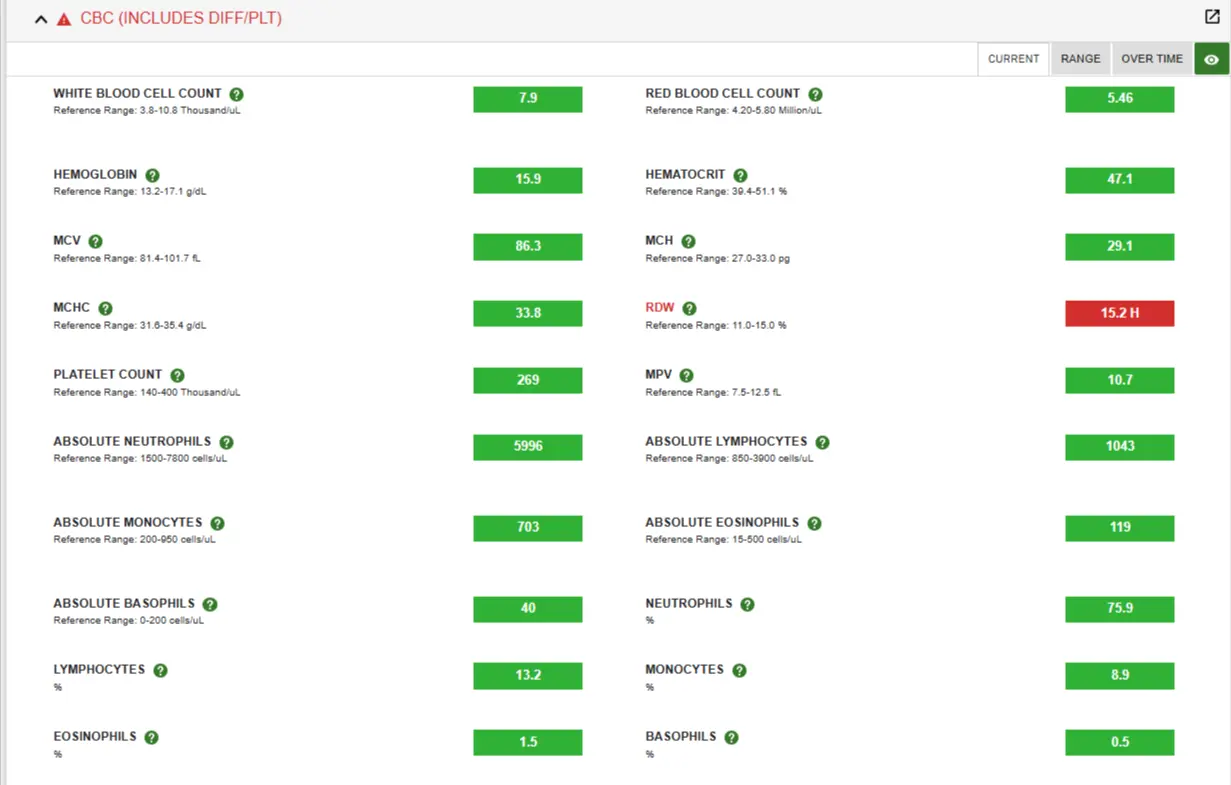Click the RDW help question mark icon
1231x785 pixels.
pyautogui.click(x=689, y=309)
